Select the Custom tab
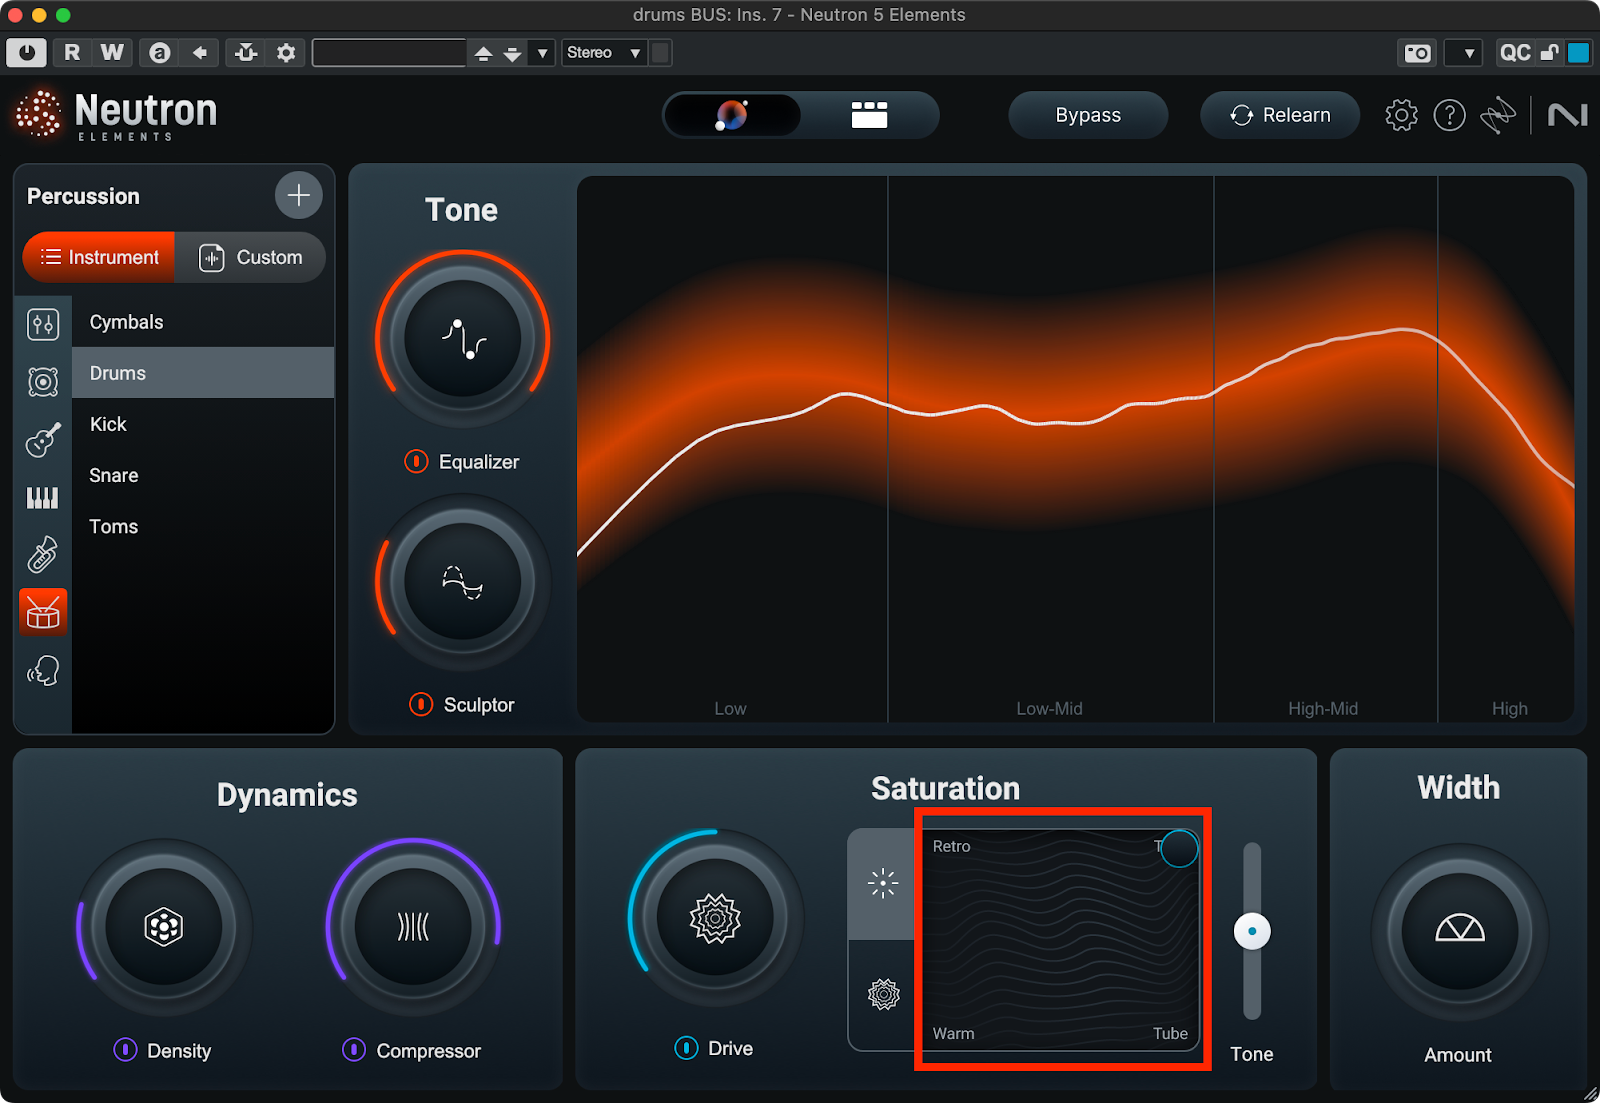Image resolution: width=1600 pixels, height=1103 pixels. click(x=250, y=257)
